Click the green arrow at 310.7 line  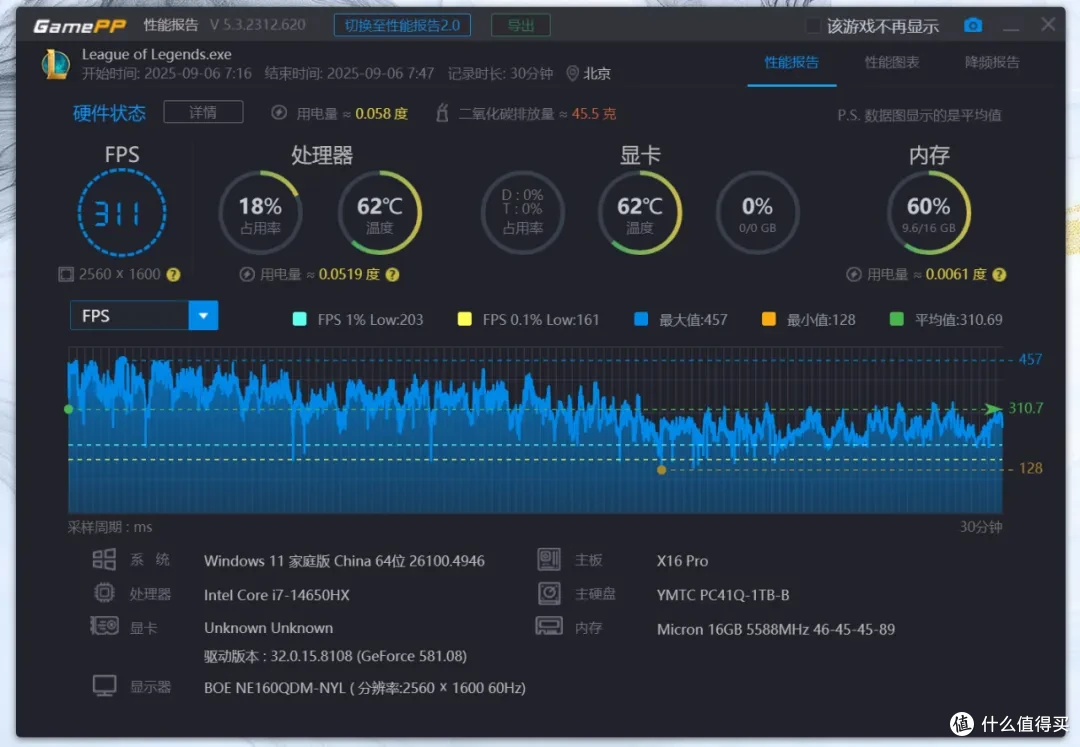tap(993, 409)
